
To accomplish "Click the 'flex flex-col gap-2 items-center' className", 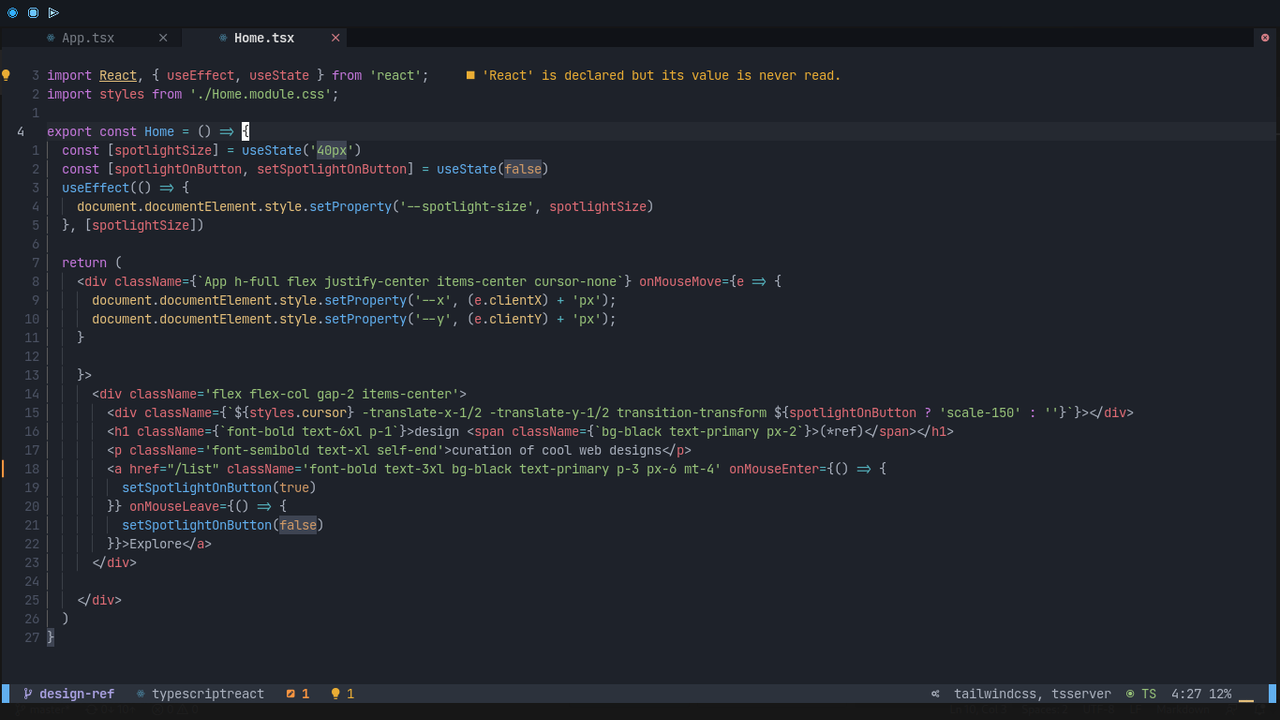I will coord(331,394).
